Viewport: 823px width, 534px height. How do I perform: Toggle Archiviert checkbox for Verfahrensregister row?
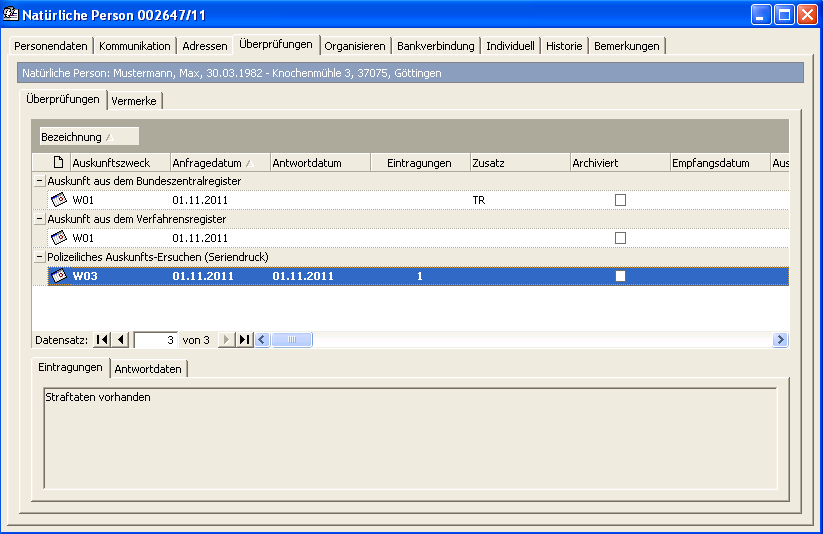point(620,238)
